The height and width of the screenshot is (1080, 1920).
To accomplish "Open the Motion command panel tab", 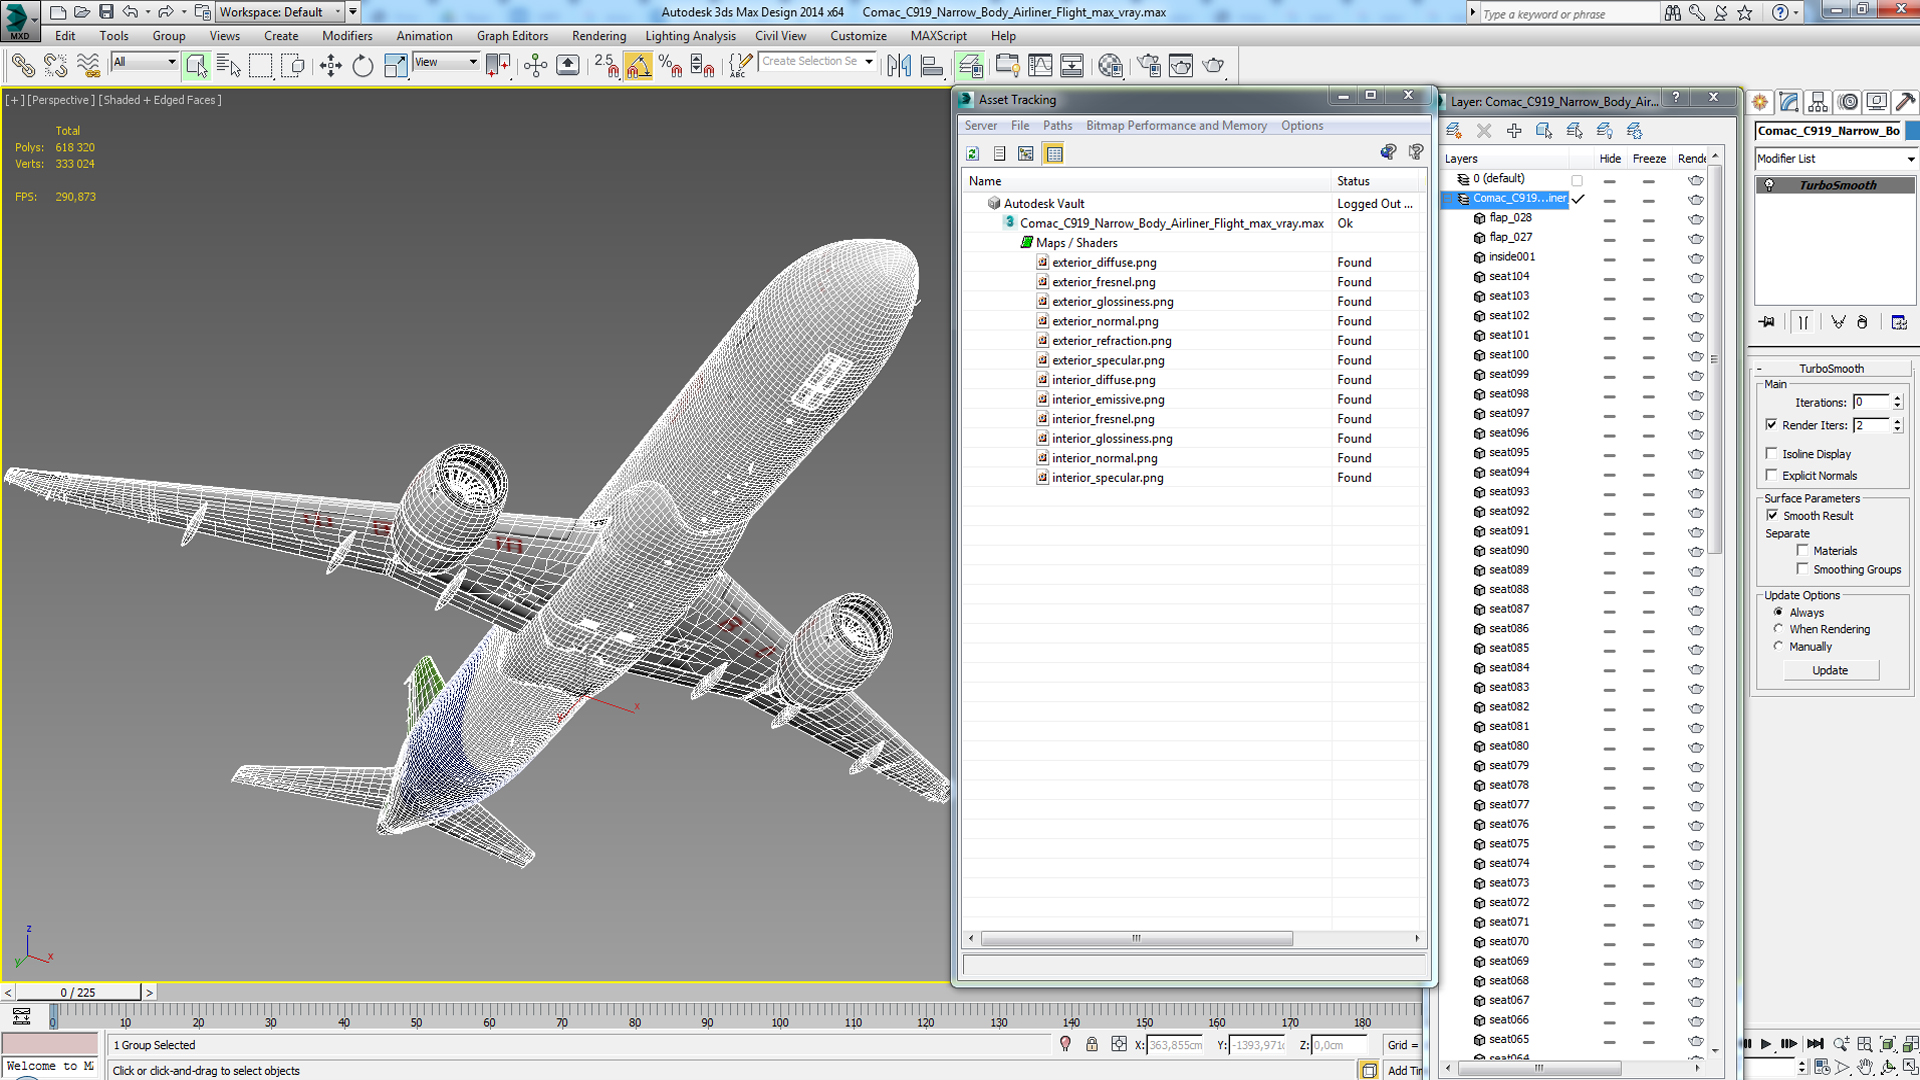I will [x=1848, y=102].
